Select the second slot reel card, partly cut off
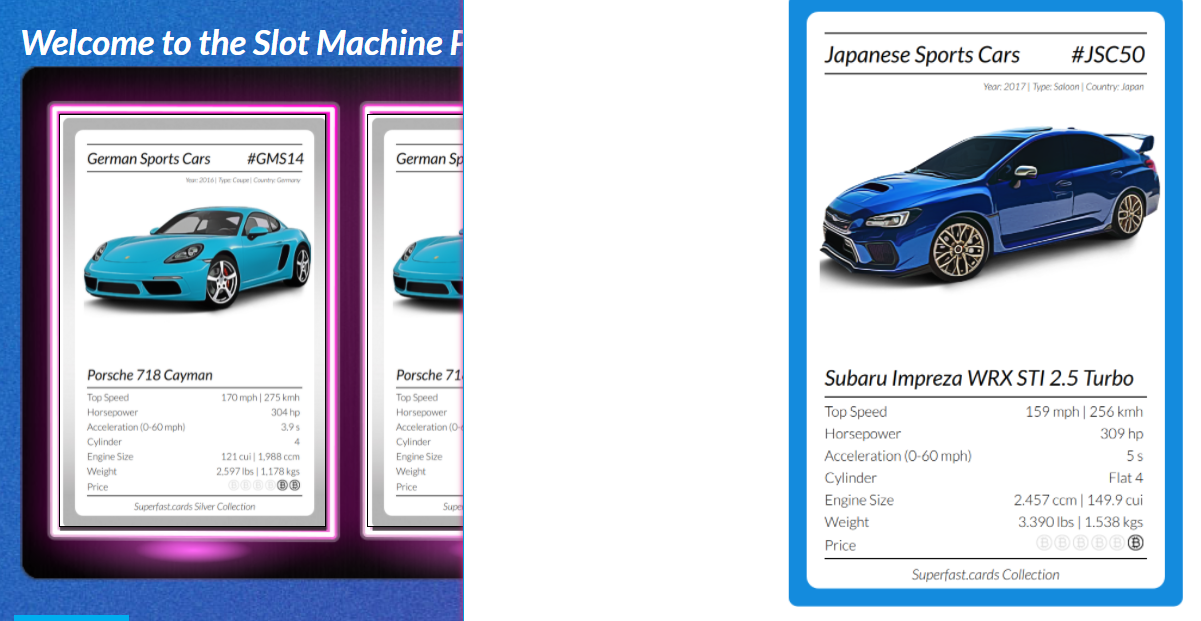Image resolution: width=1201 pixels, height=621 pixels. [x=414, y=321]
